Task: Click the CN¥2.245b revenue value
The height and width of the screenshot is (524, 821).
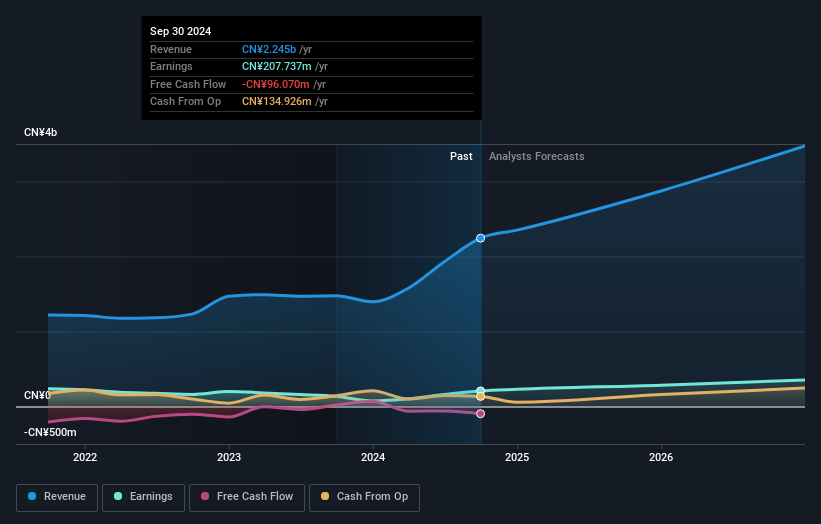Action: click(x=269, y=49)
